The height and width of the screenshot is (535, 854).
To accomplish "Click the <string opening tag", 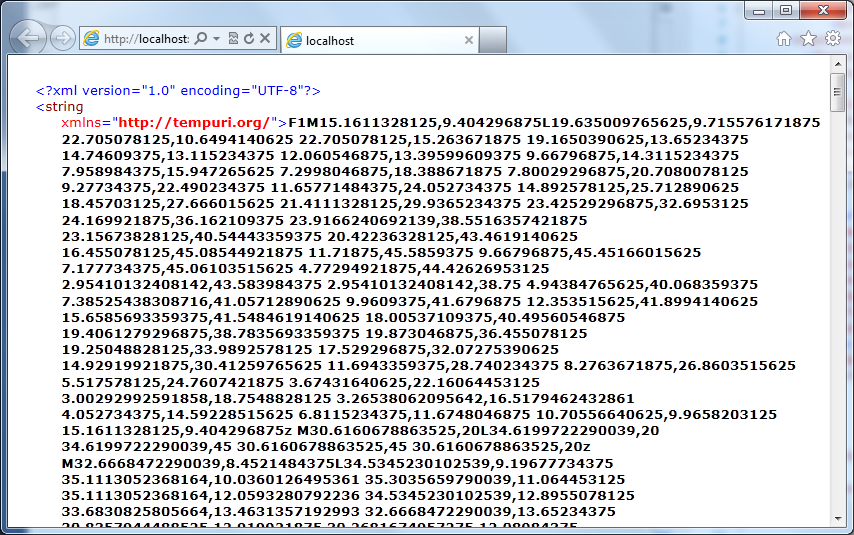I will click(59, 107).
